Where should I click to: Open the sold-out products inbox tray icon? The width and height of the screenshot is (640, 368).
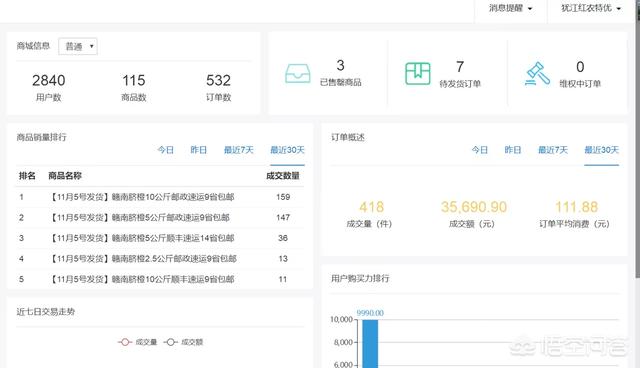point(298,74)
